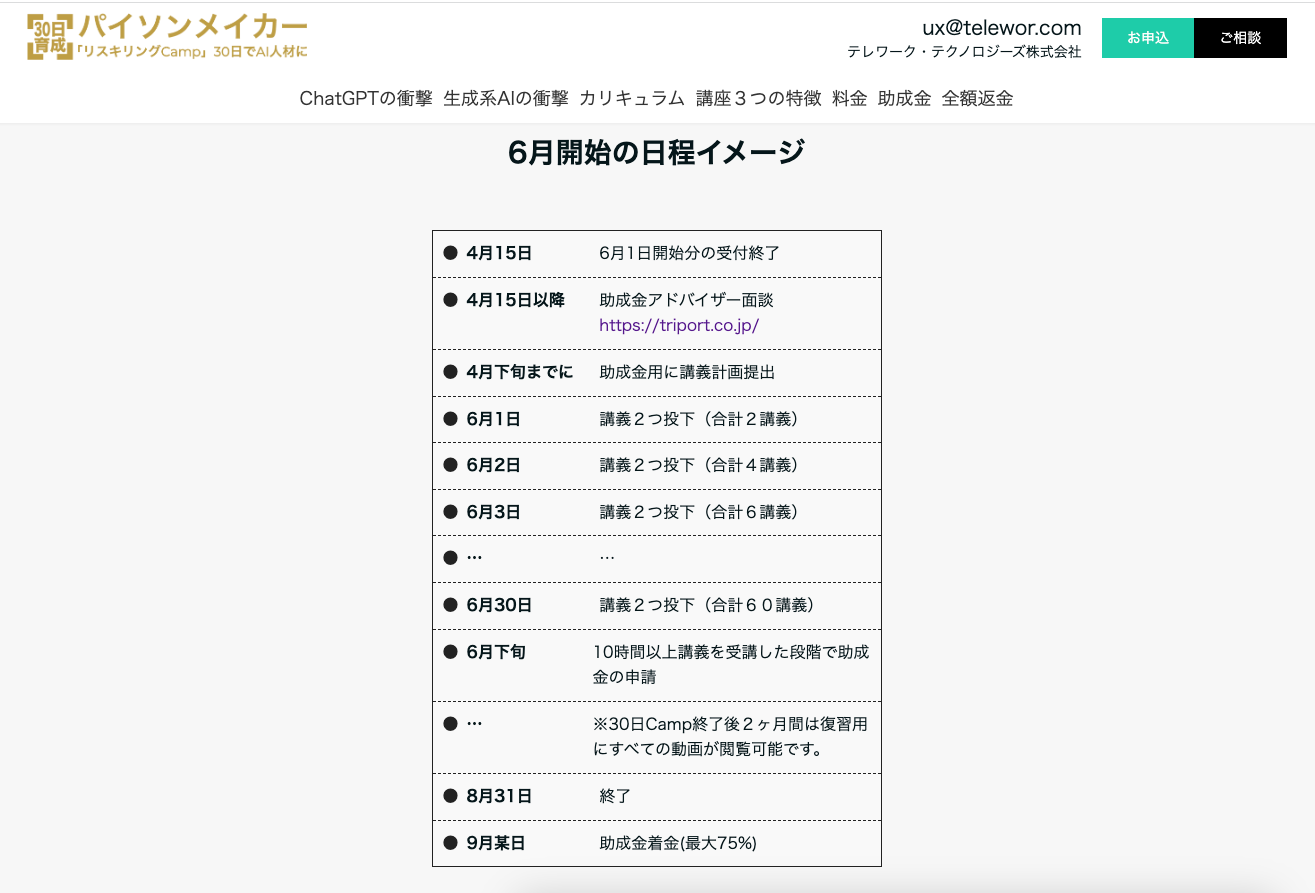Click the ご相談 button
The width and height of the screenshot is (1315, 893).
(x=1240, y=38)
